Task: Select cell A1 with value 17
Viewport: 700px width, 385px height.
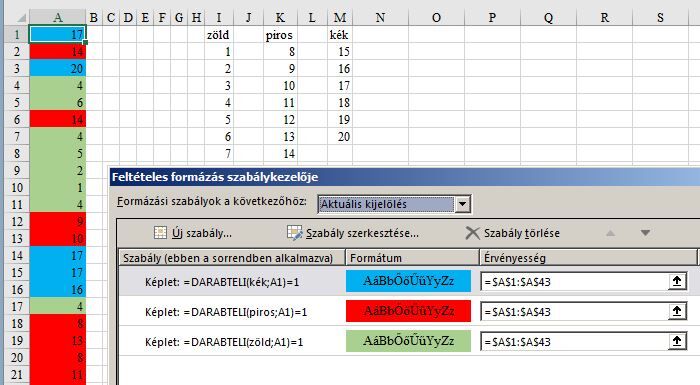Action: [58, 34]
